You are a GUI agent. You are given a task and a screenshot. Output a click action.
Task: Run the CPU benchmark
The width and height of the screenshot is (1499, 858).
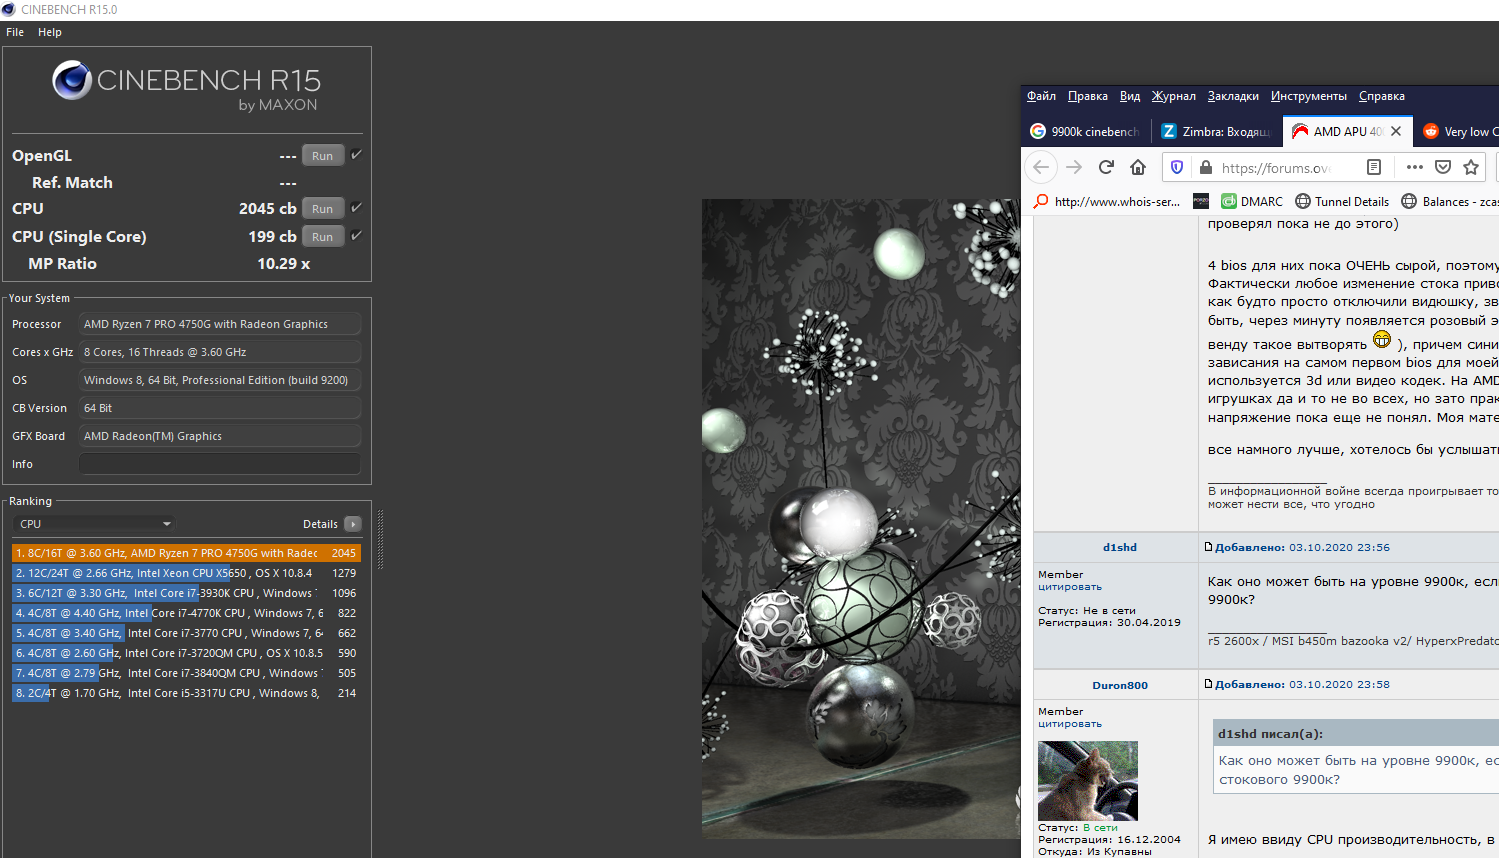(x=322, y=208)
